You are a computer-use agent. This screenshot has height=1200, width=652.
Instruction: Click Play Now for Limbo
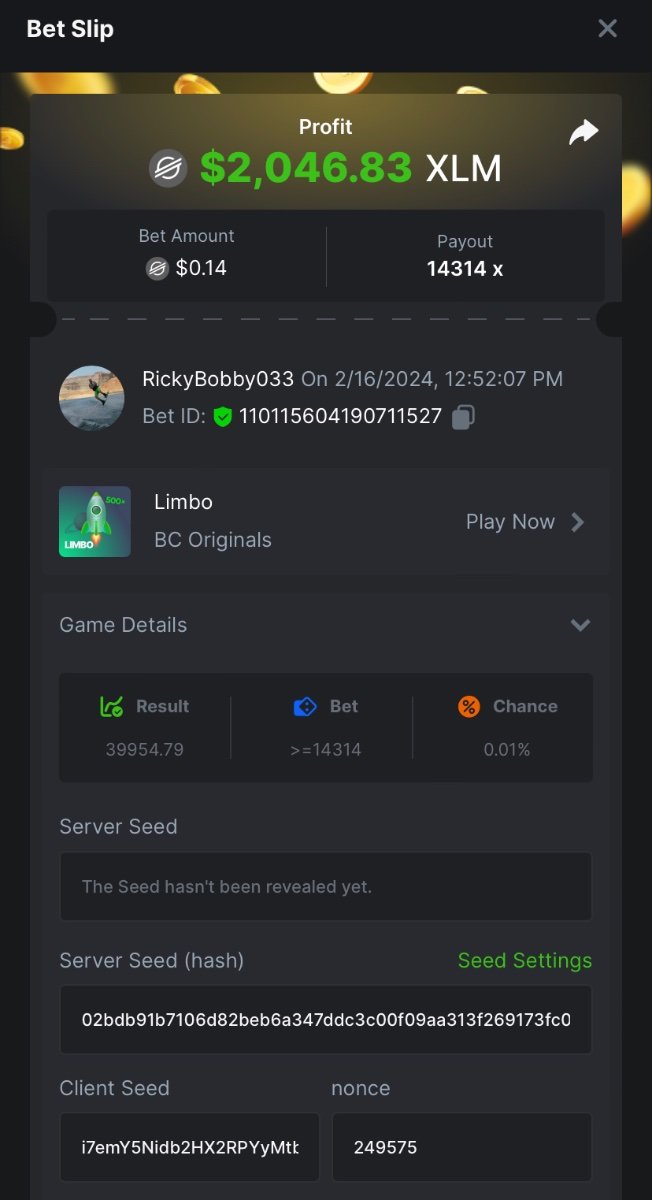(510, 522)
